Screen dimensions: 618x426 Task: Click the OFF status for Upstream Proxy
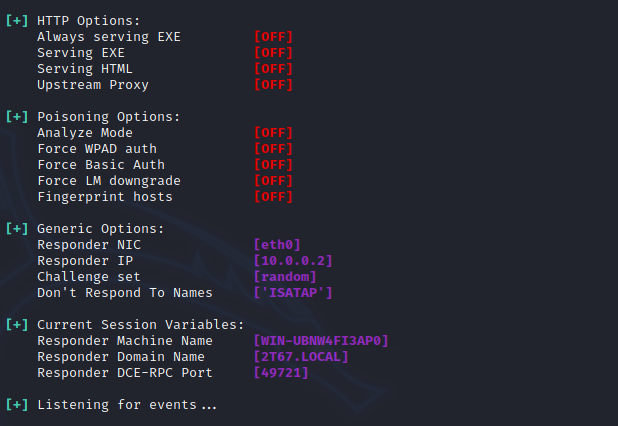click(x=273, y=84)
